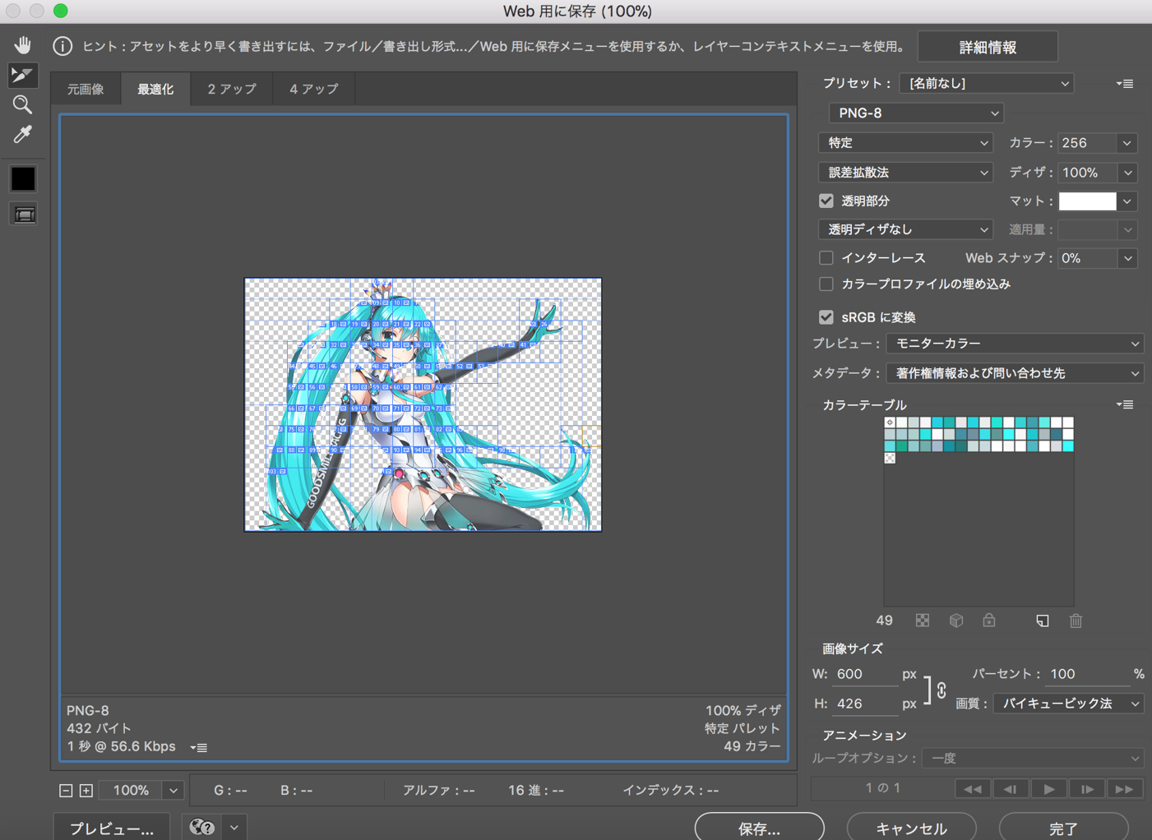Delete selected colors trash icon

1076,621
